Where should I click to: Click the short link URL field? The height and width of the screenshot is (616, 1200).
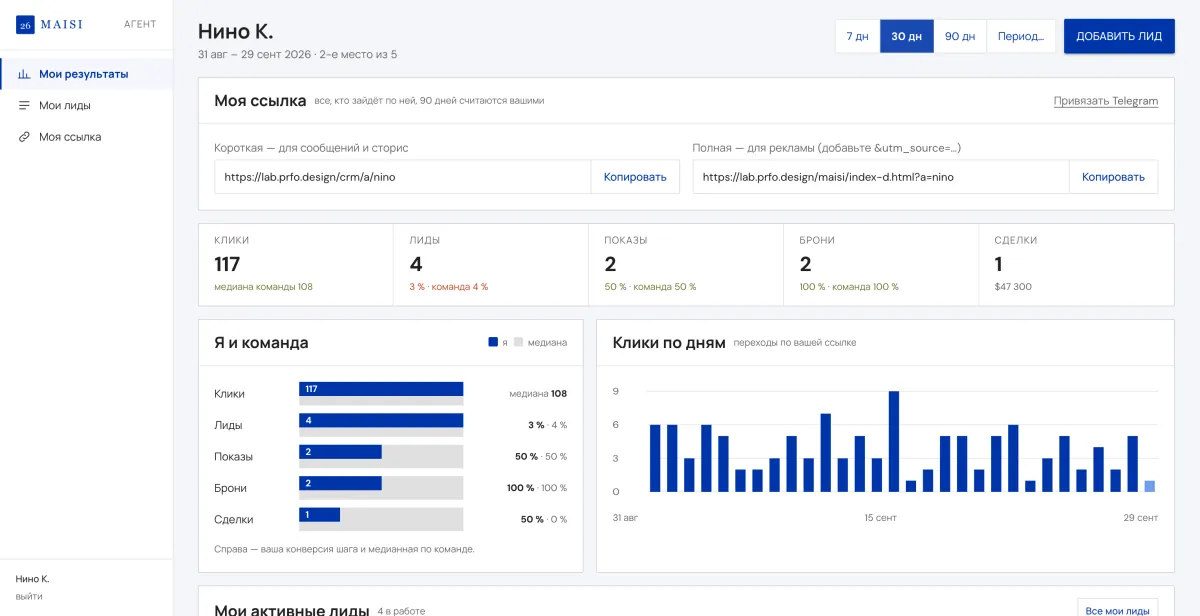[x=403, y=177]
